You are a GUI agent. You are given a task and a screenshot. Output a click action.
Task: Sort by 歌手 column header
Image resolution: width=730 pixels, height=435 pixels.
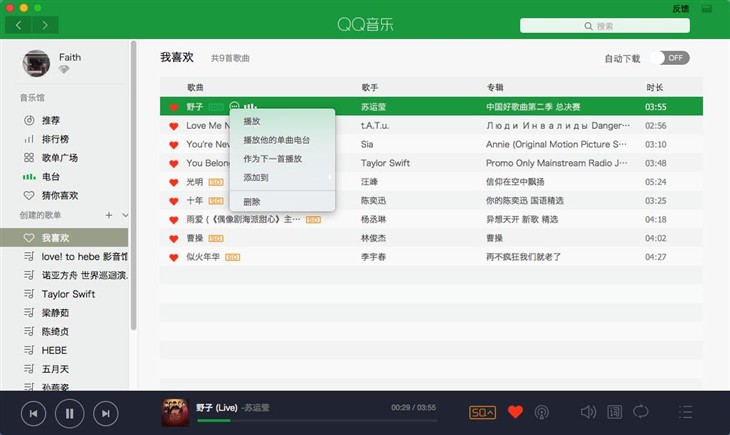click(x=370, y=87)
